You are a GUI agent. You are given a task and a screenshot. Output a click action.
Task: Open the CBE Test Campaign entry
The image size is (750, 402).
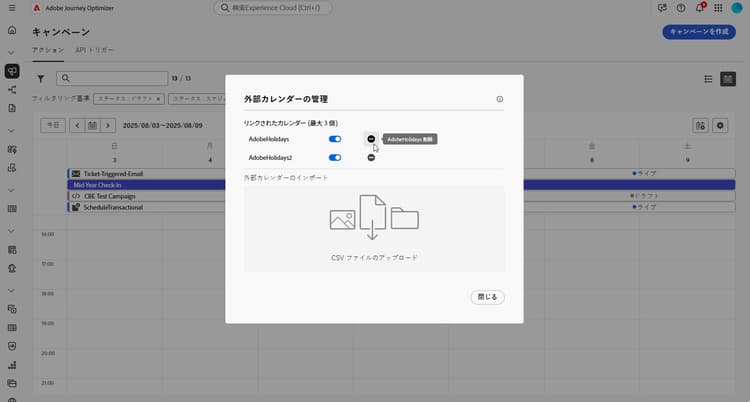[x=110, y=196]
